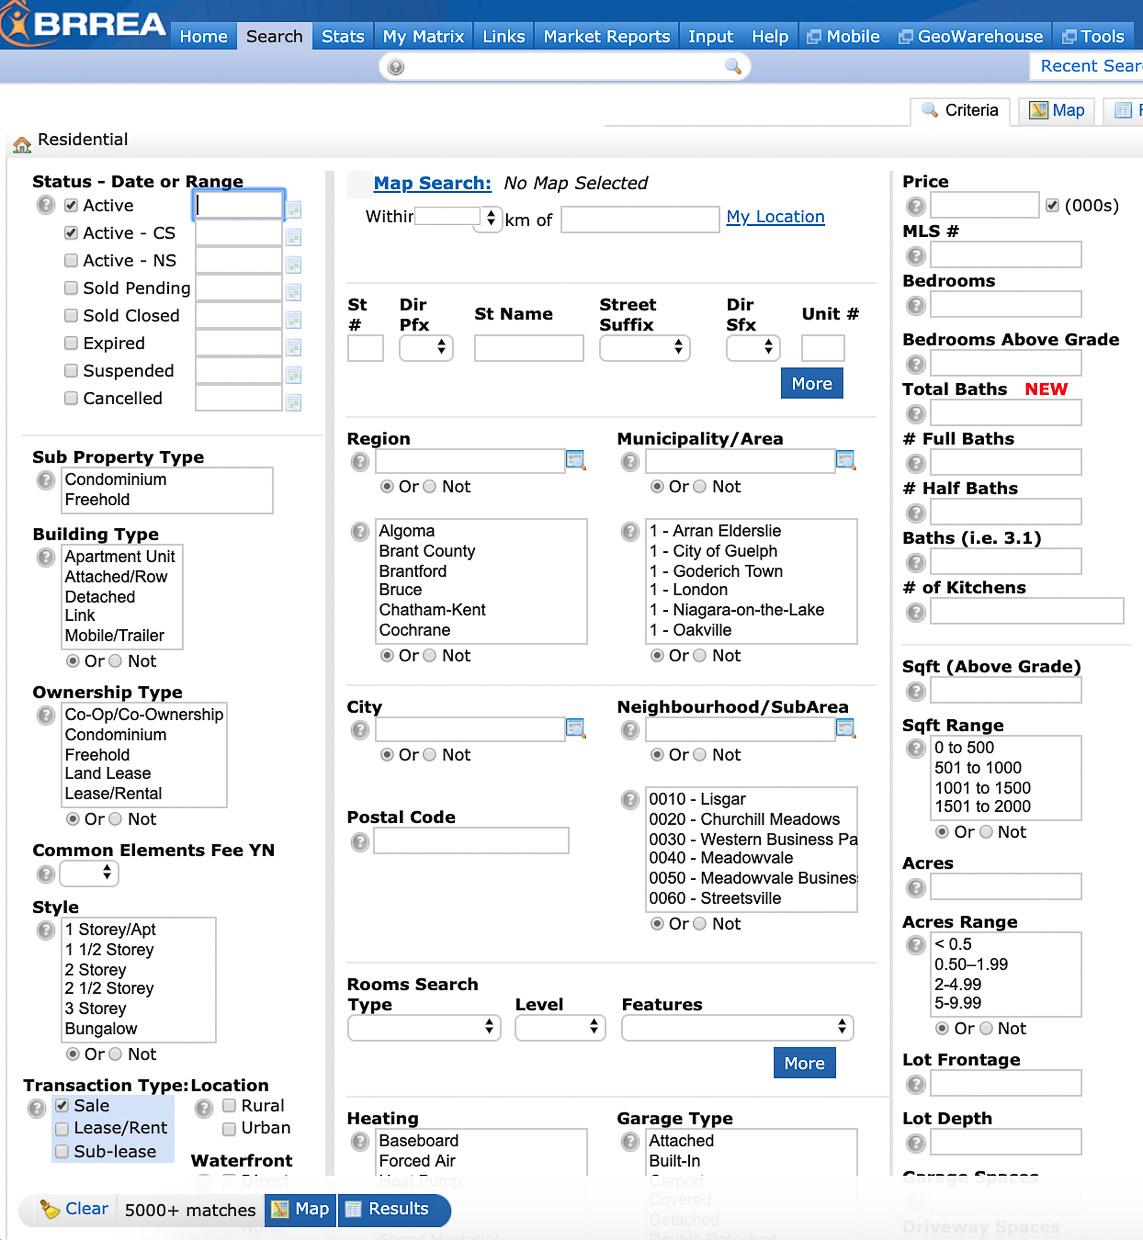Select Detached in Building Type list
1143x1240 pixels.
[x=100, y=597]
